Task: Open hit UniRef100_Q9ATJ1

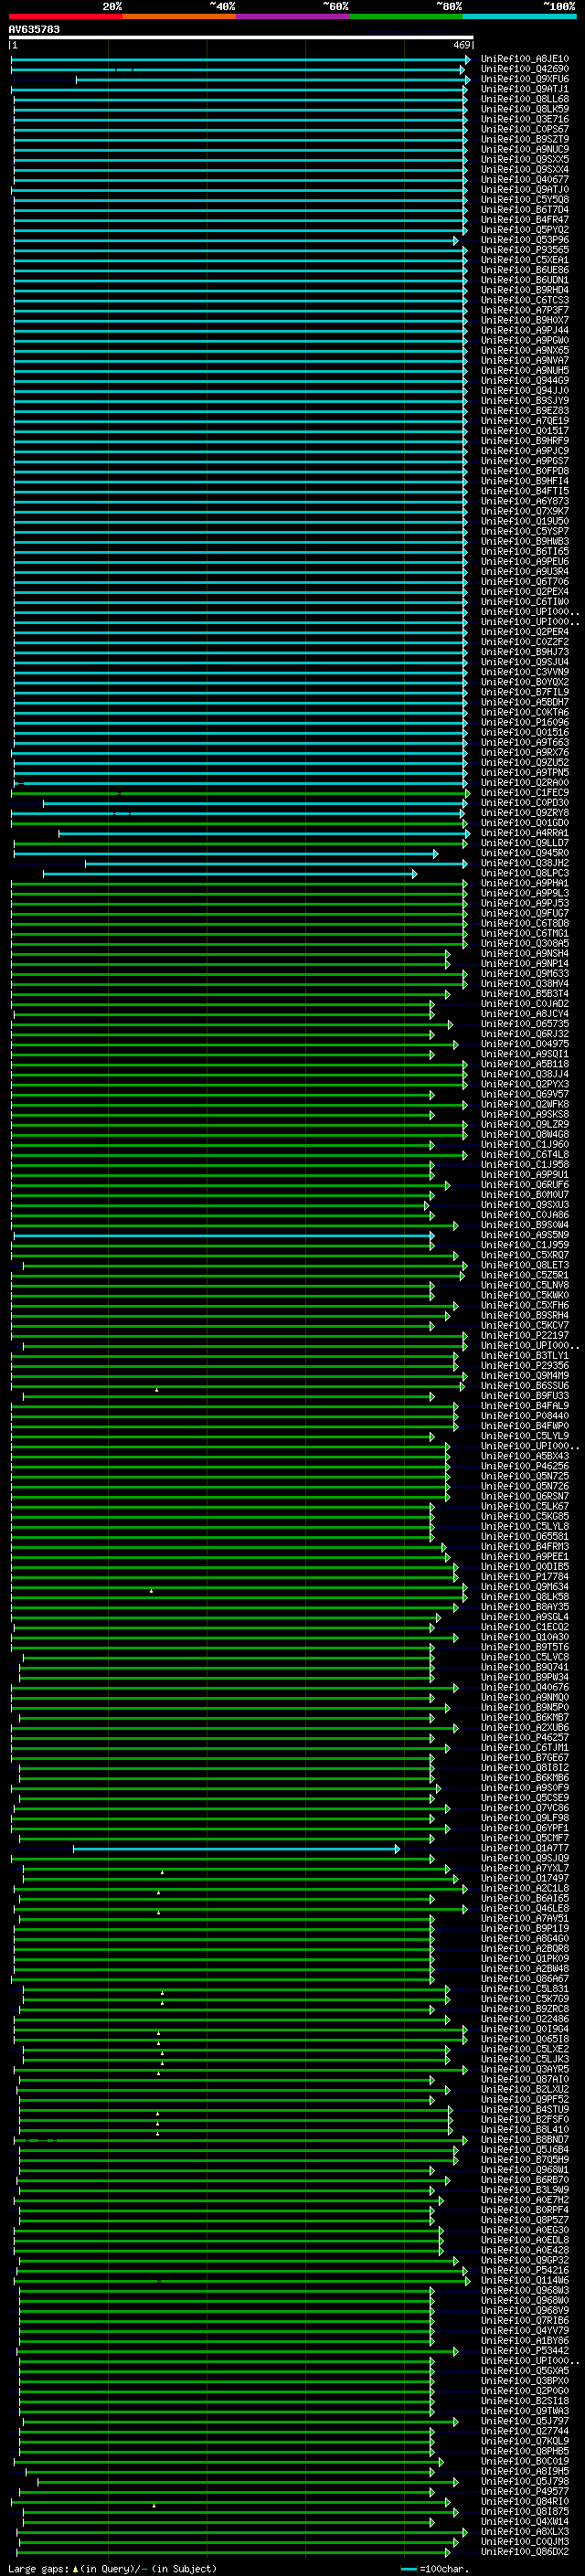Action: pos(525,89)
